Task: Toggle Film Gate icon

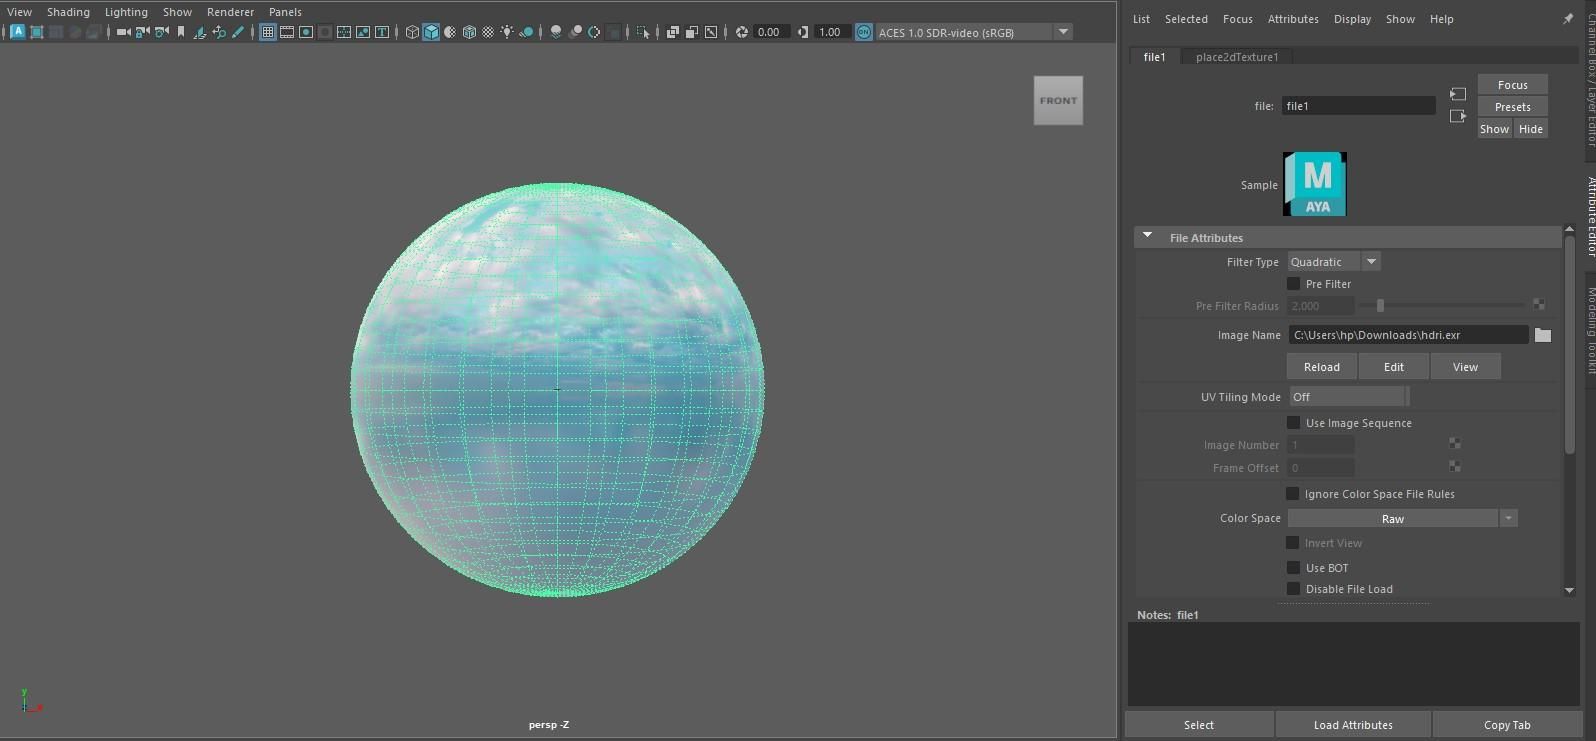Action: 287,32
